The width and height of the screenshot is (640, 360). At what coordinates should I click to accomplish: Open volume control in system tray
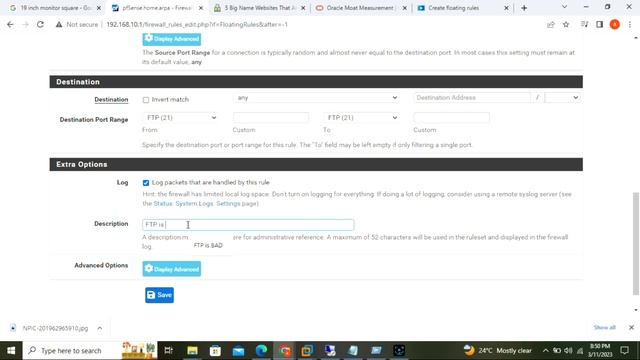(568, 350)
